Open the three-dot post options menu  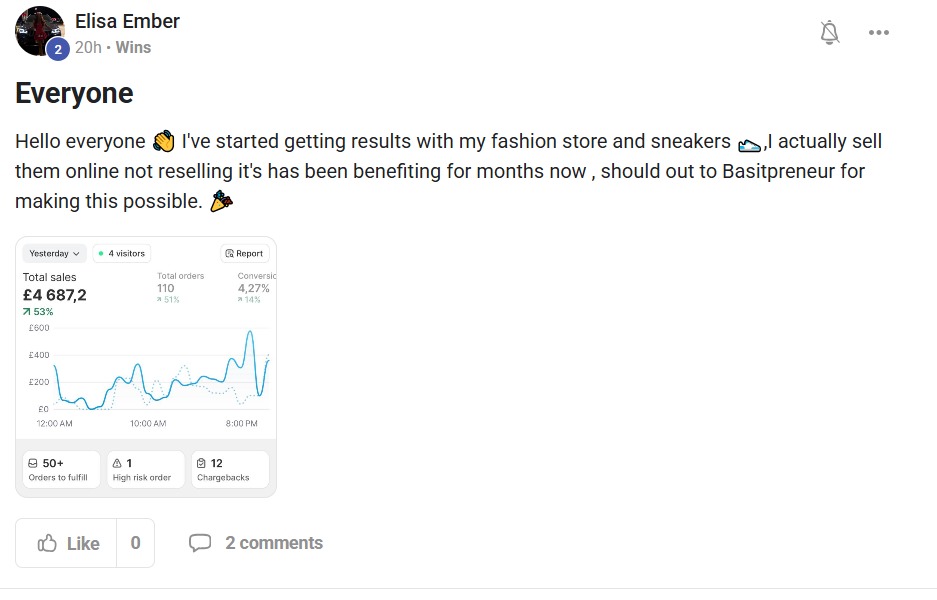coord(878,32)
